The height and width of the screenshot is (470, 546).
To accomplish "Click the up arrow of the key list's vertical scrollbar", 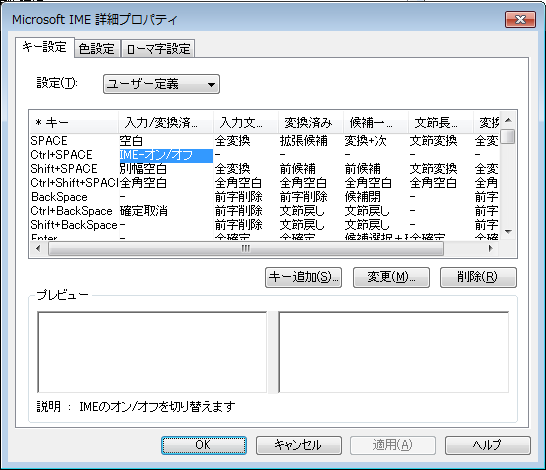I will 508,120.
